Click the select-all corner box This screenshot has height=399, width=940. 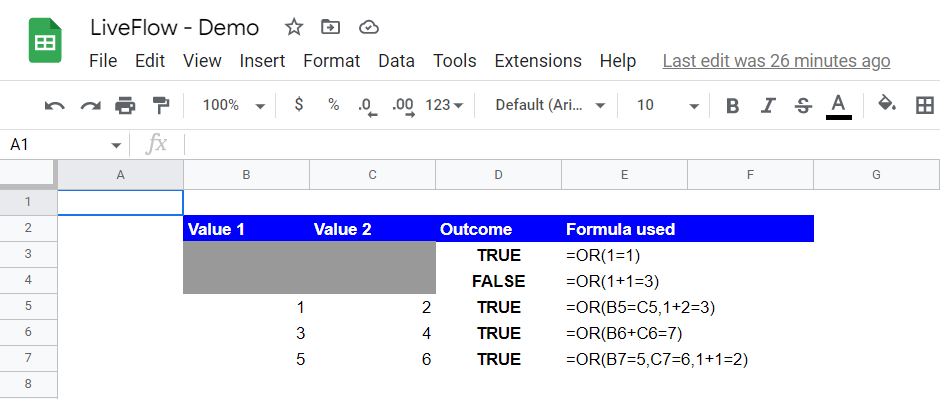(x=28, y=175)
